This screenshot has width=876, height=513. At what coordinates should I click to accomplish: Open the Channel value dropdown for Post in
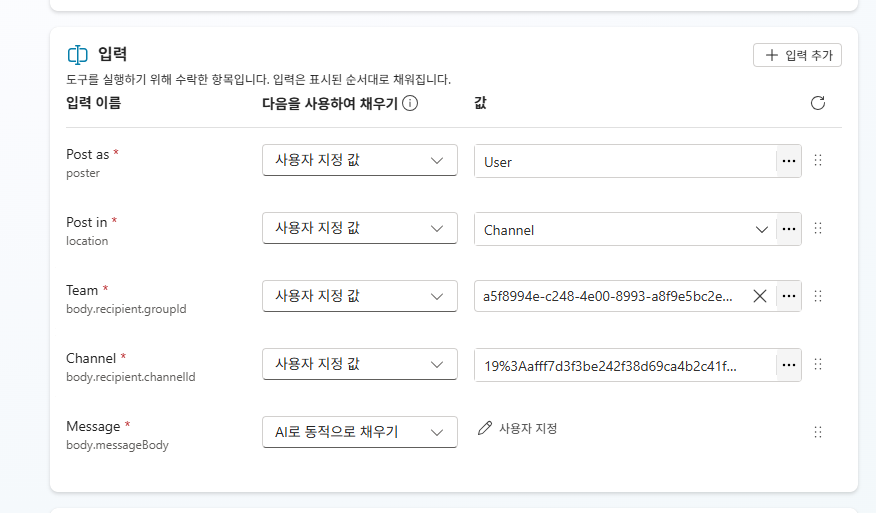point(625,229)
